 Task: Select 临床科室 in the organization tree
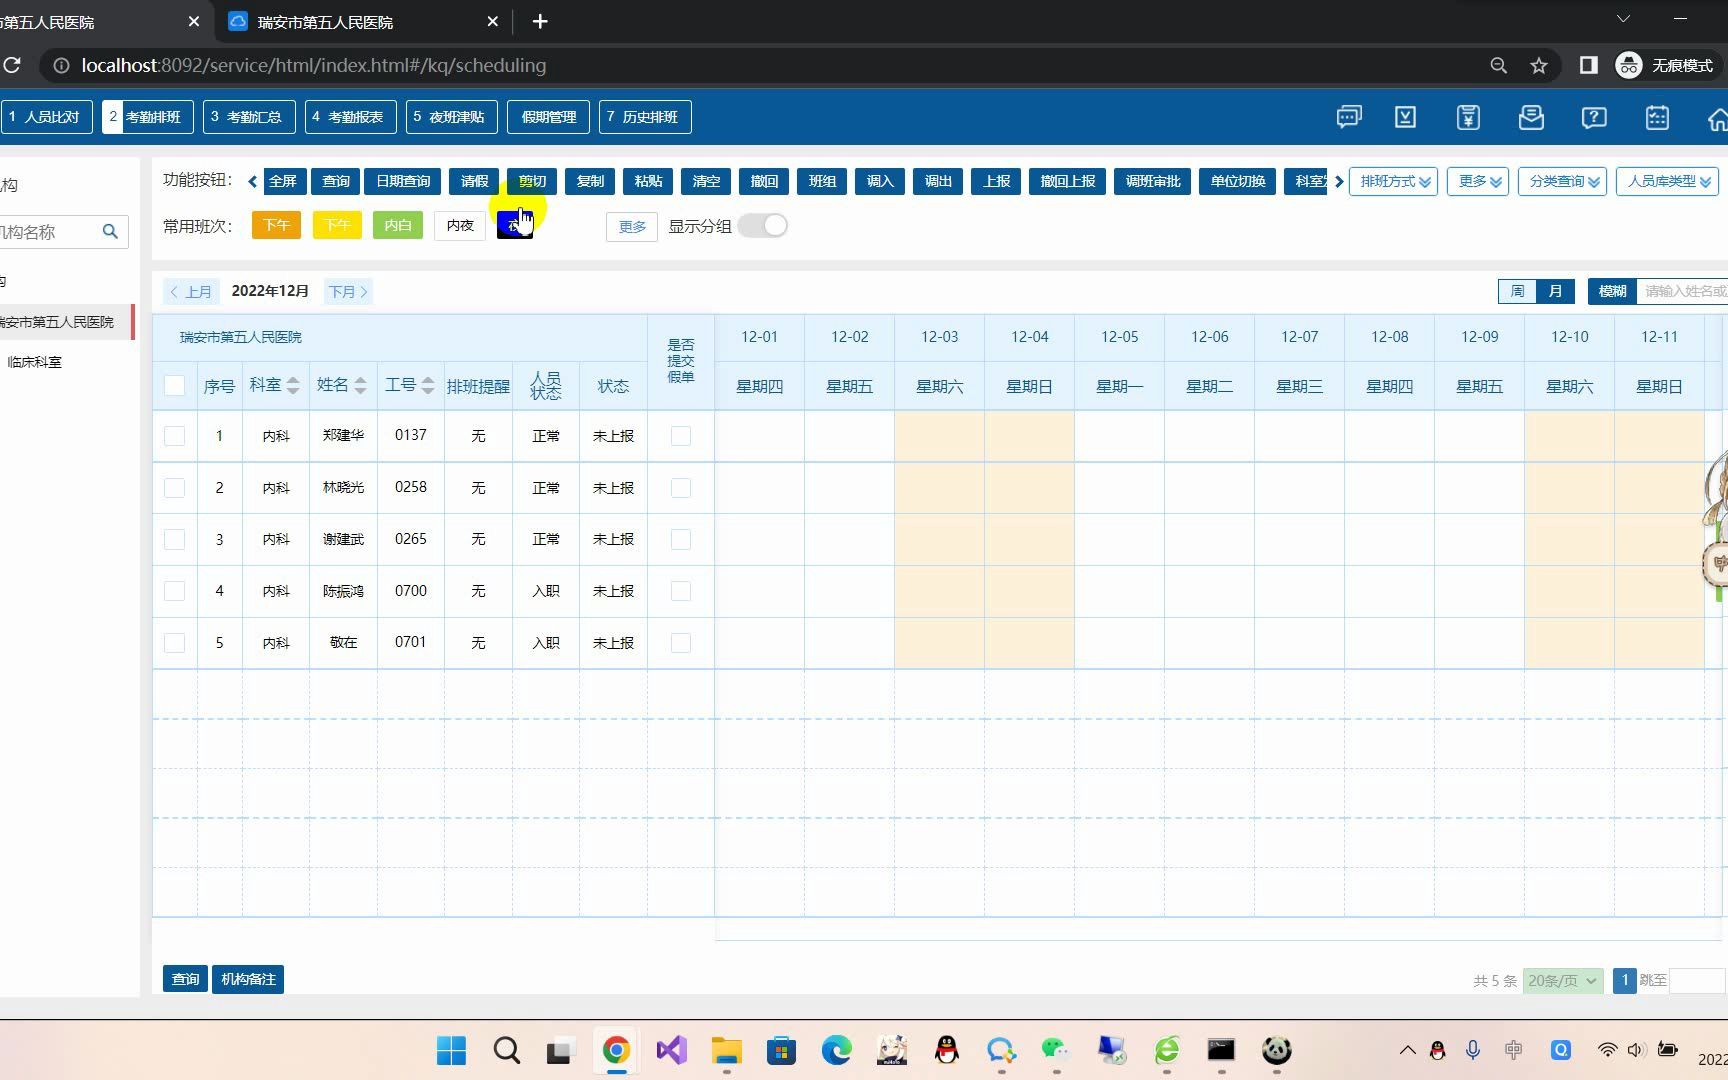tap(35, 362)
